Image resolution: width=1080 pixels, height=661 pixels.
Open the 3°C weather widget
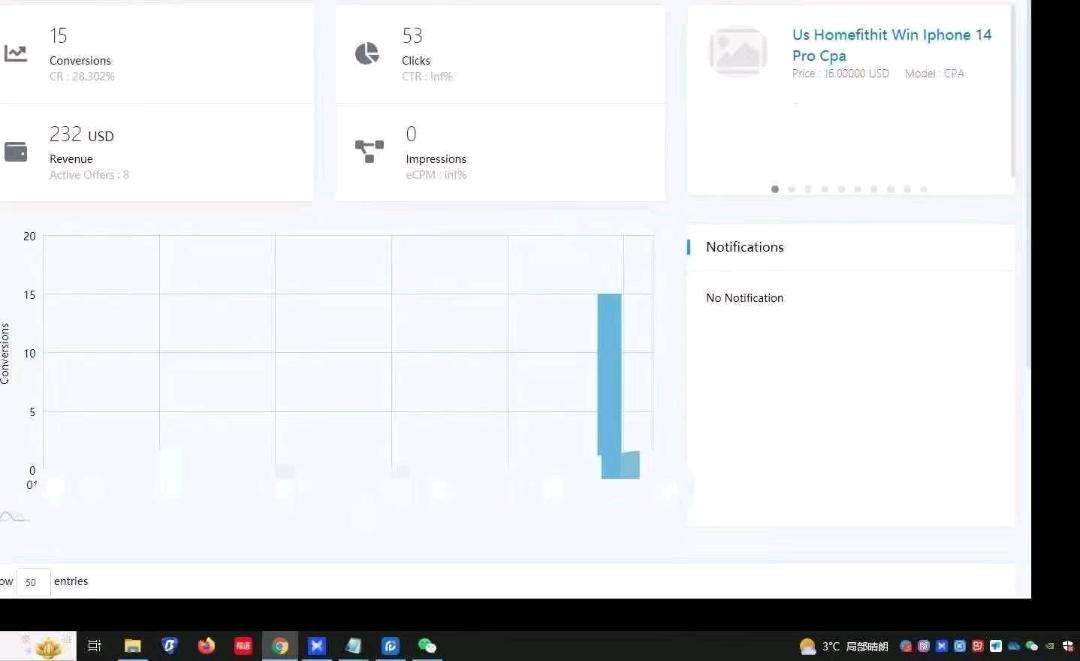point(844,647)
